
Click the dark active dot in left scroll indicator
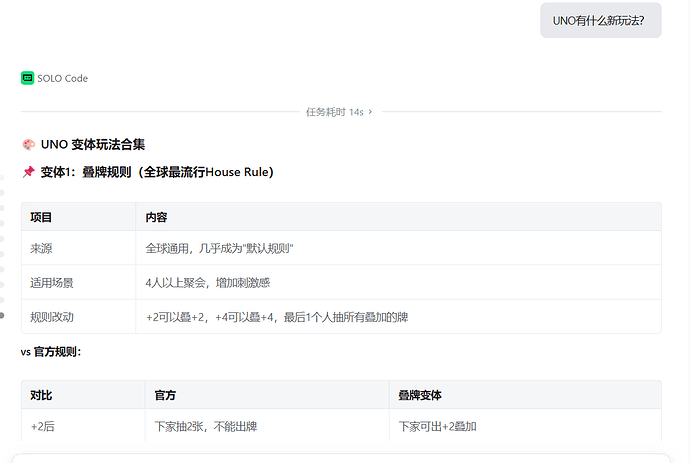(2, 315)
